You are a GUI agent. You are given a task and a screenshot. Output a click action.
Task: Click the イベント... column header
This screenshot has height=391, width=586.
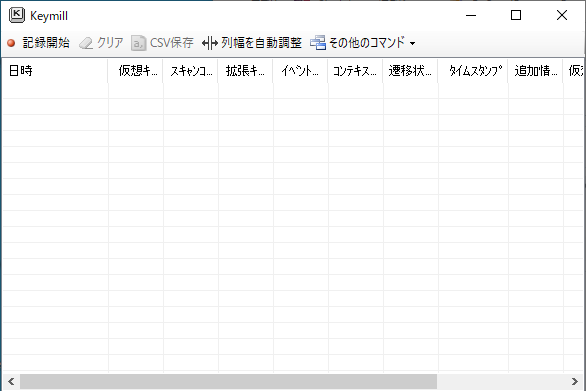300,70
